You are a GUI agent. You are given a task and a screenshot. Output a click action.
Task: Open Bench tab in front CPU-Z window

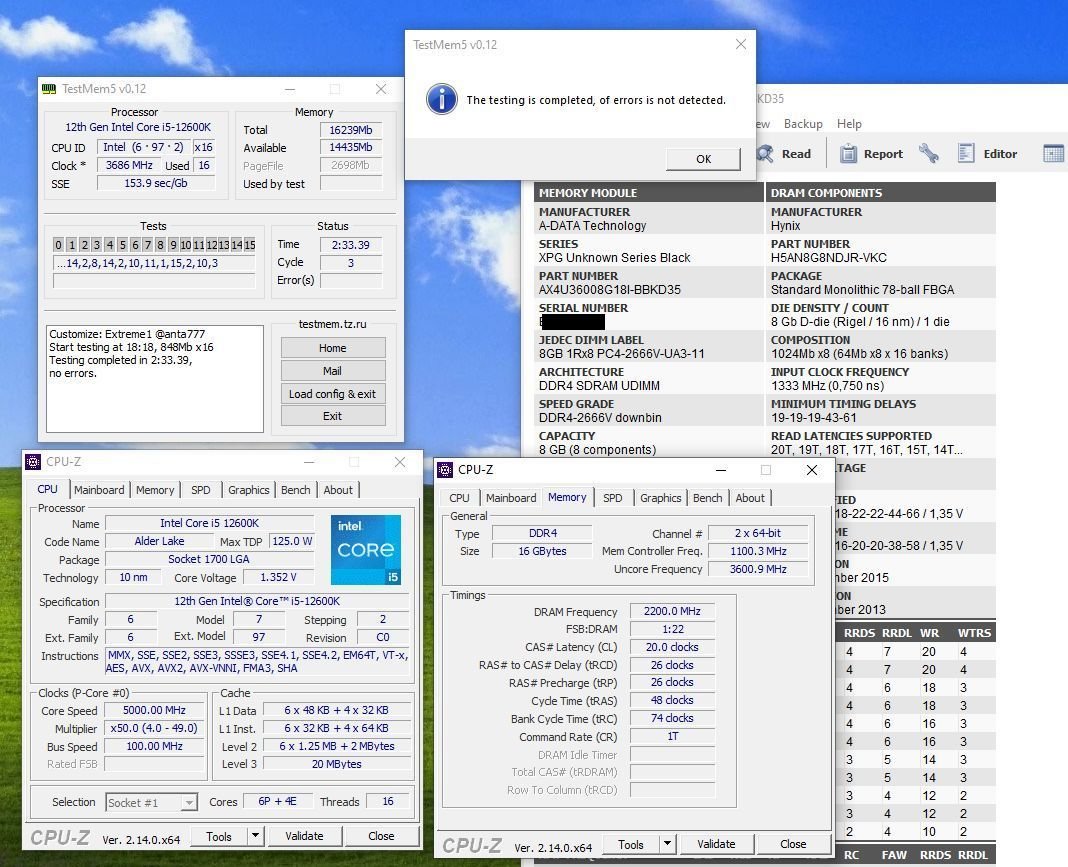(x=708, y=498)
